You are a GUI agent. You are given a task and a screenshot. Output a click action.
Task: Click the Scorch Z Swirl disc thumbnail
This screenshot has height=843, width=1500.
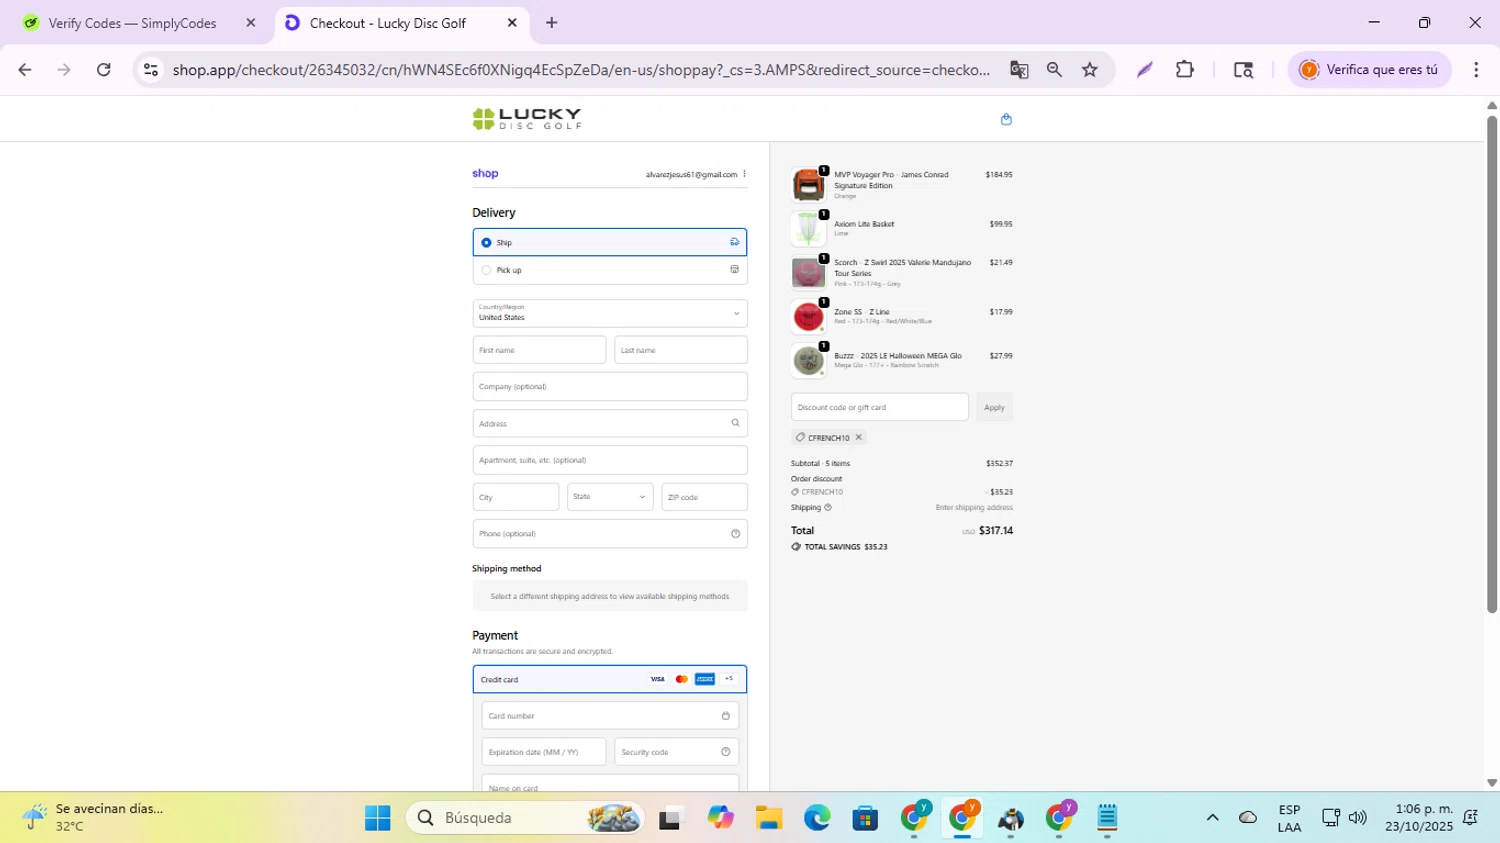808,273
